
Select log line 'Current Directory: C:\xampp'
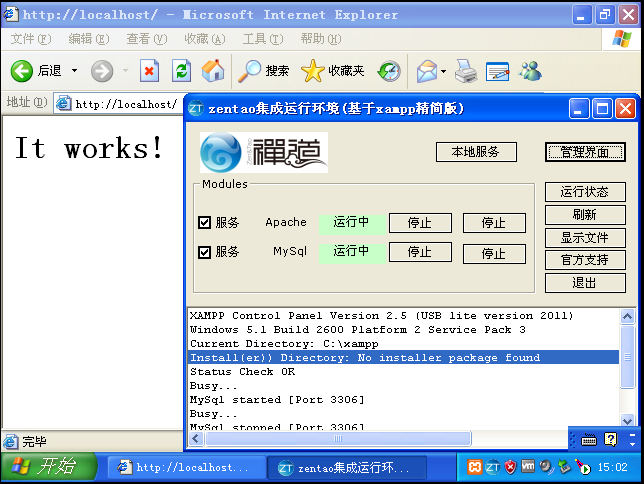pyautogui.click(x=403, y=343)
